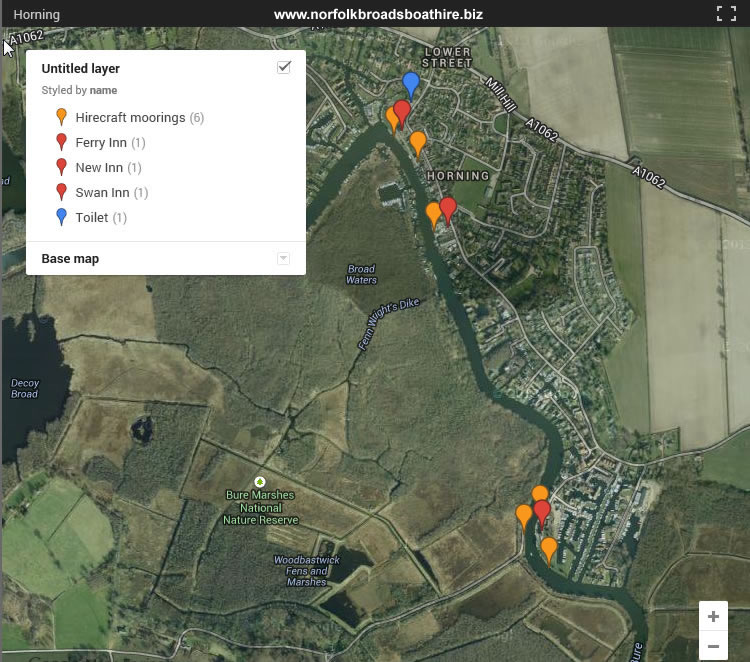Zoom in with the plus button
The image size is (750, 662).
[x=713, y=616]
